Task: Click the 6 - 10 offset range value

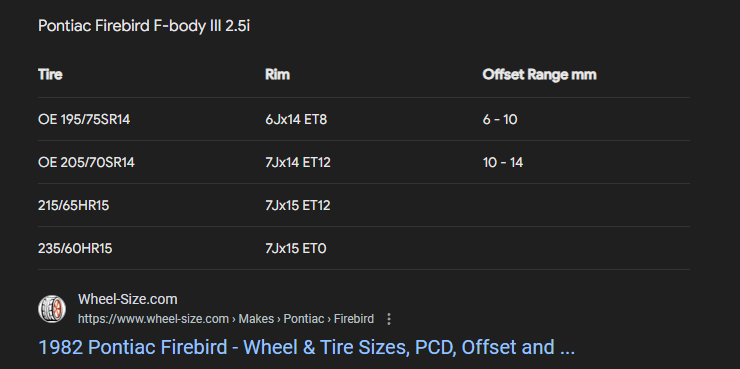Action: point(500,119)
